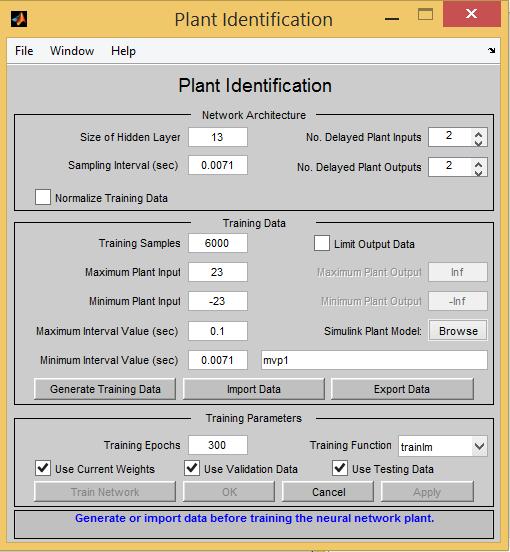Uncheck Use Validation Data
Viewport: 510px width, 552px height.
(192, 468)
